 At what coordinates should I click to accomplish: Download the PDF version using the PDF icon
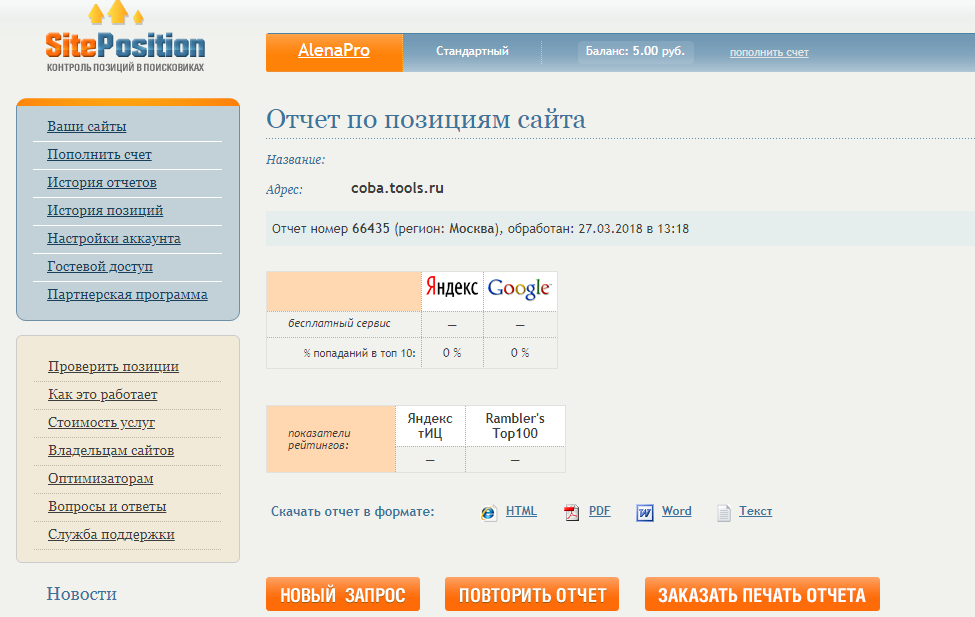click(571, 511)
